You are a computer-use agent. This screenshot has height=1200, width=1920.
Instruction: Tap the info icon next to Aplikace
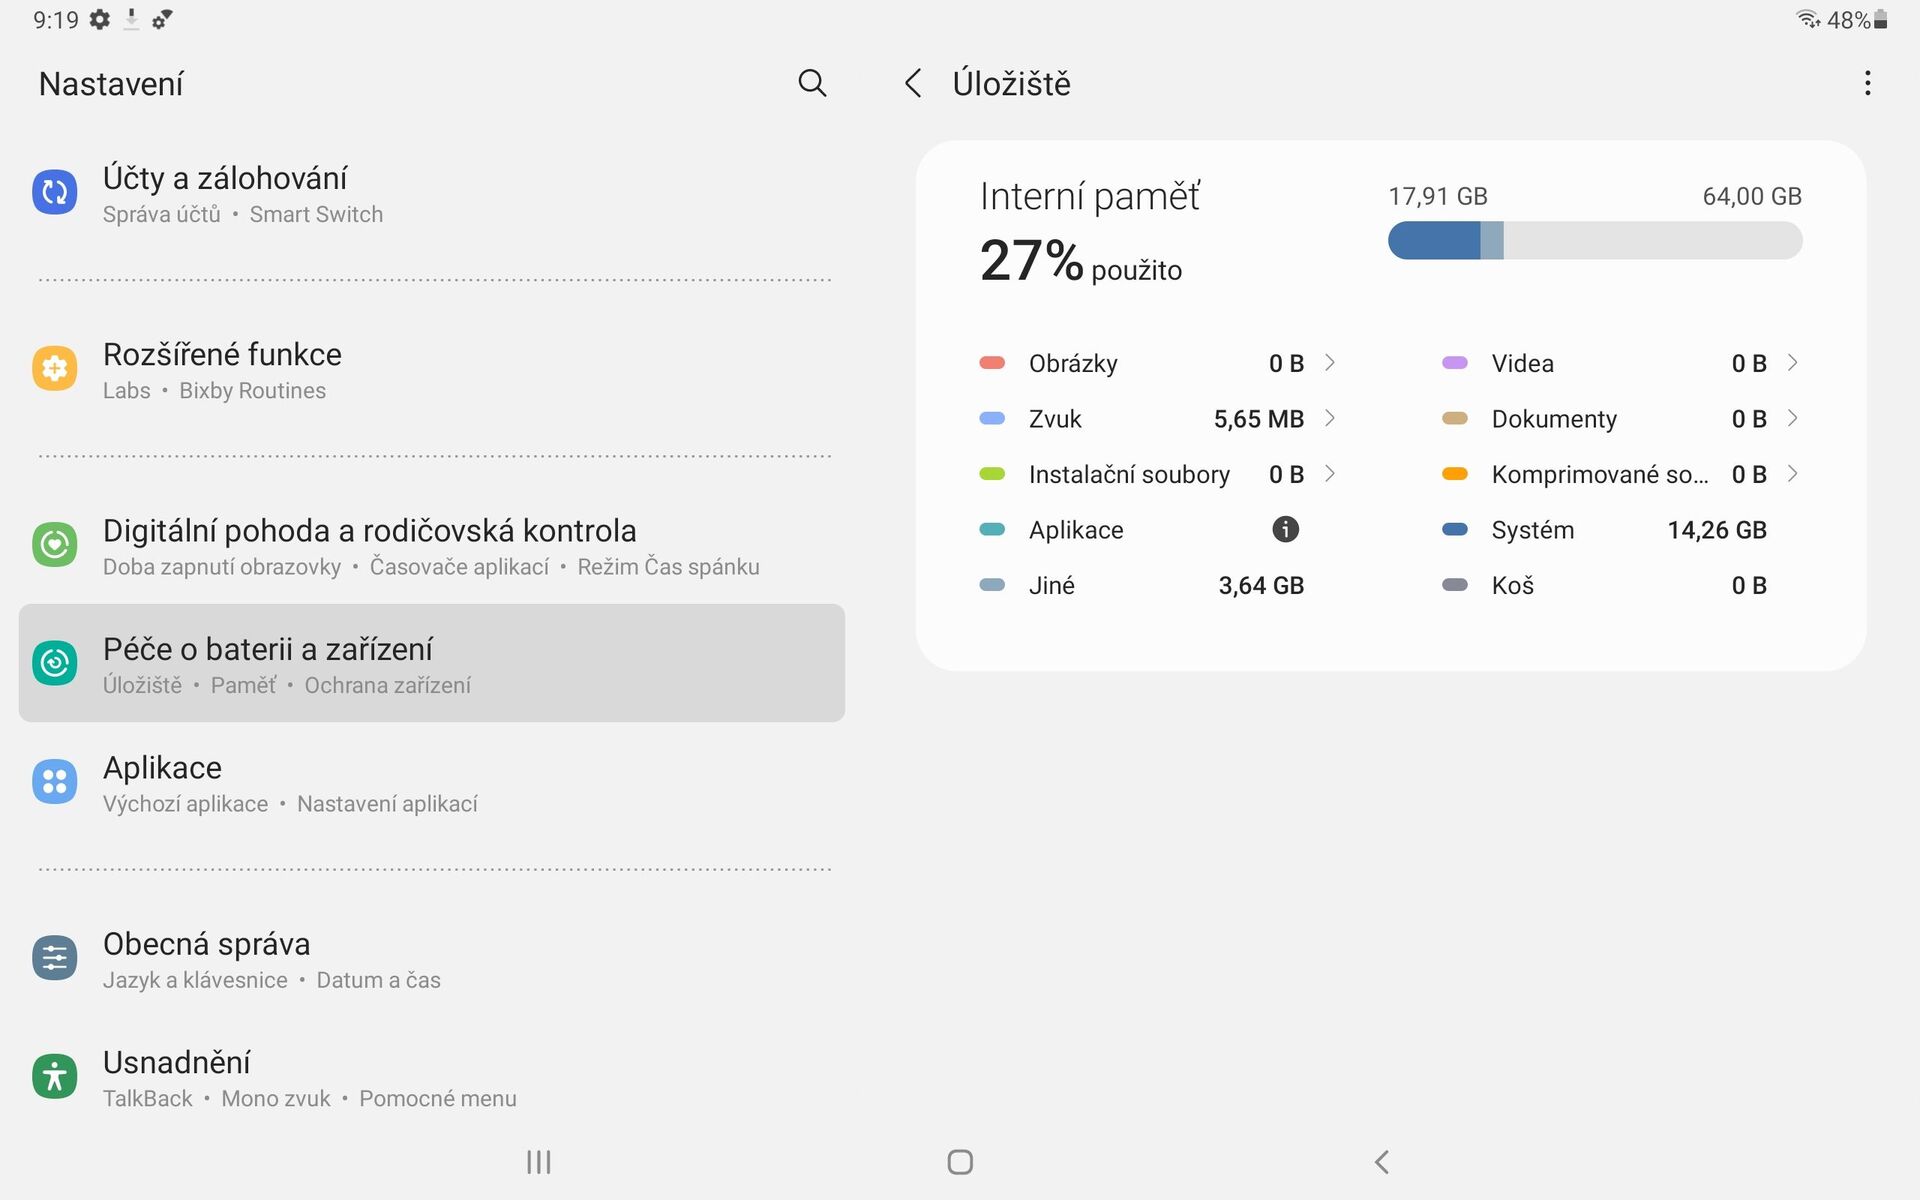coord(1285,530)
